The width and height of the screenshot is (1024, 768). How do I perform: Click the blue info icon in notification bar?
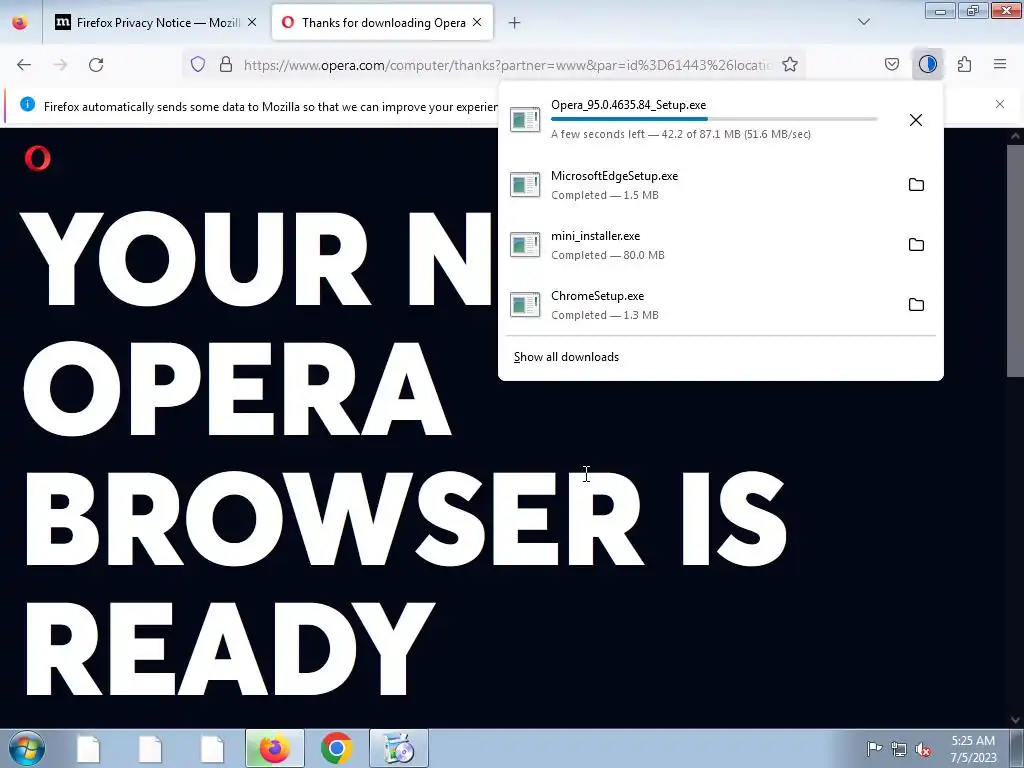[x=27, y=104]
